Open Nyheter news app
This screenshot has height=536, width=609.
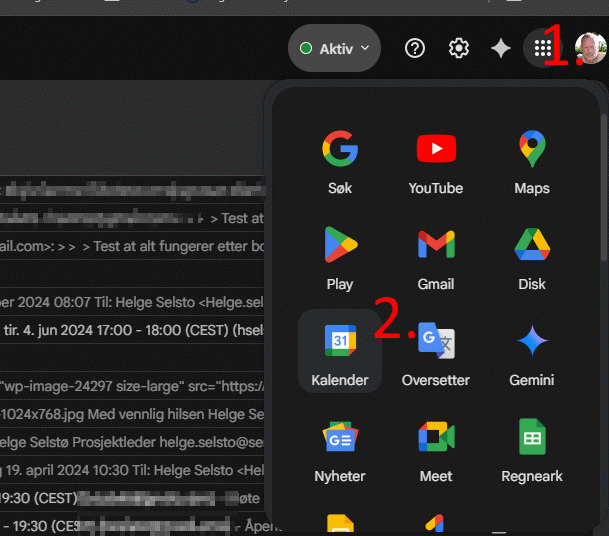340,451
